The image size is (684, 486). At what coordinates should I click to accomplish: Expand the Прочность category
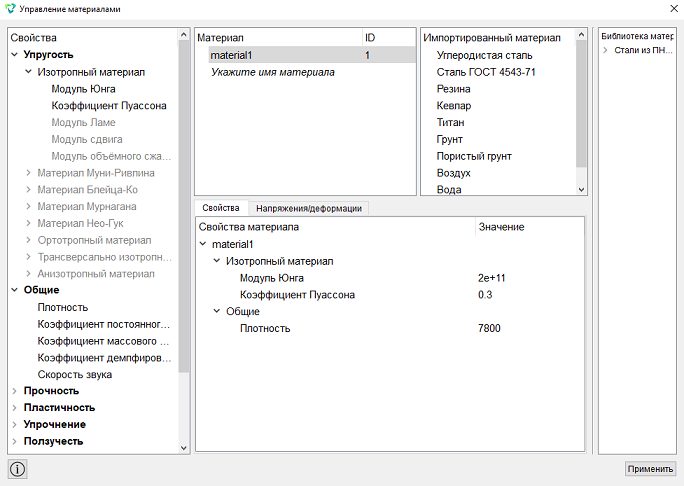[14, 391]
